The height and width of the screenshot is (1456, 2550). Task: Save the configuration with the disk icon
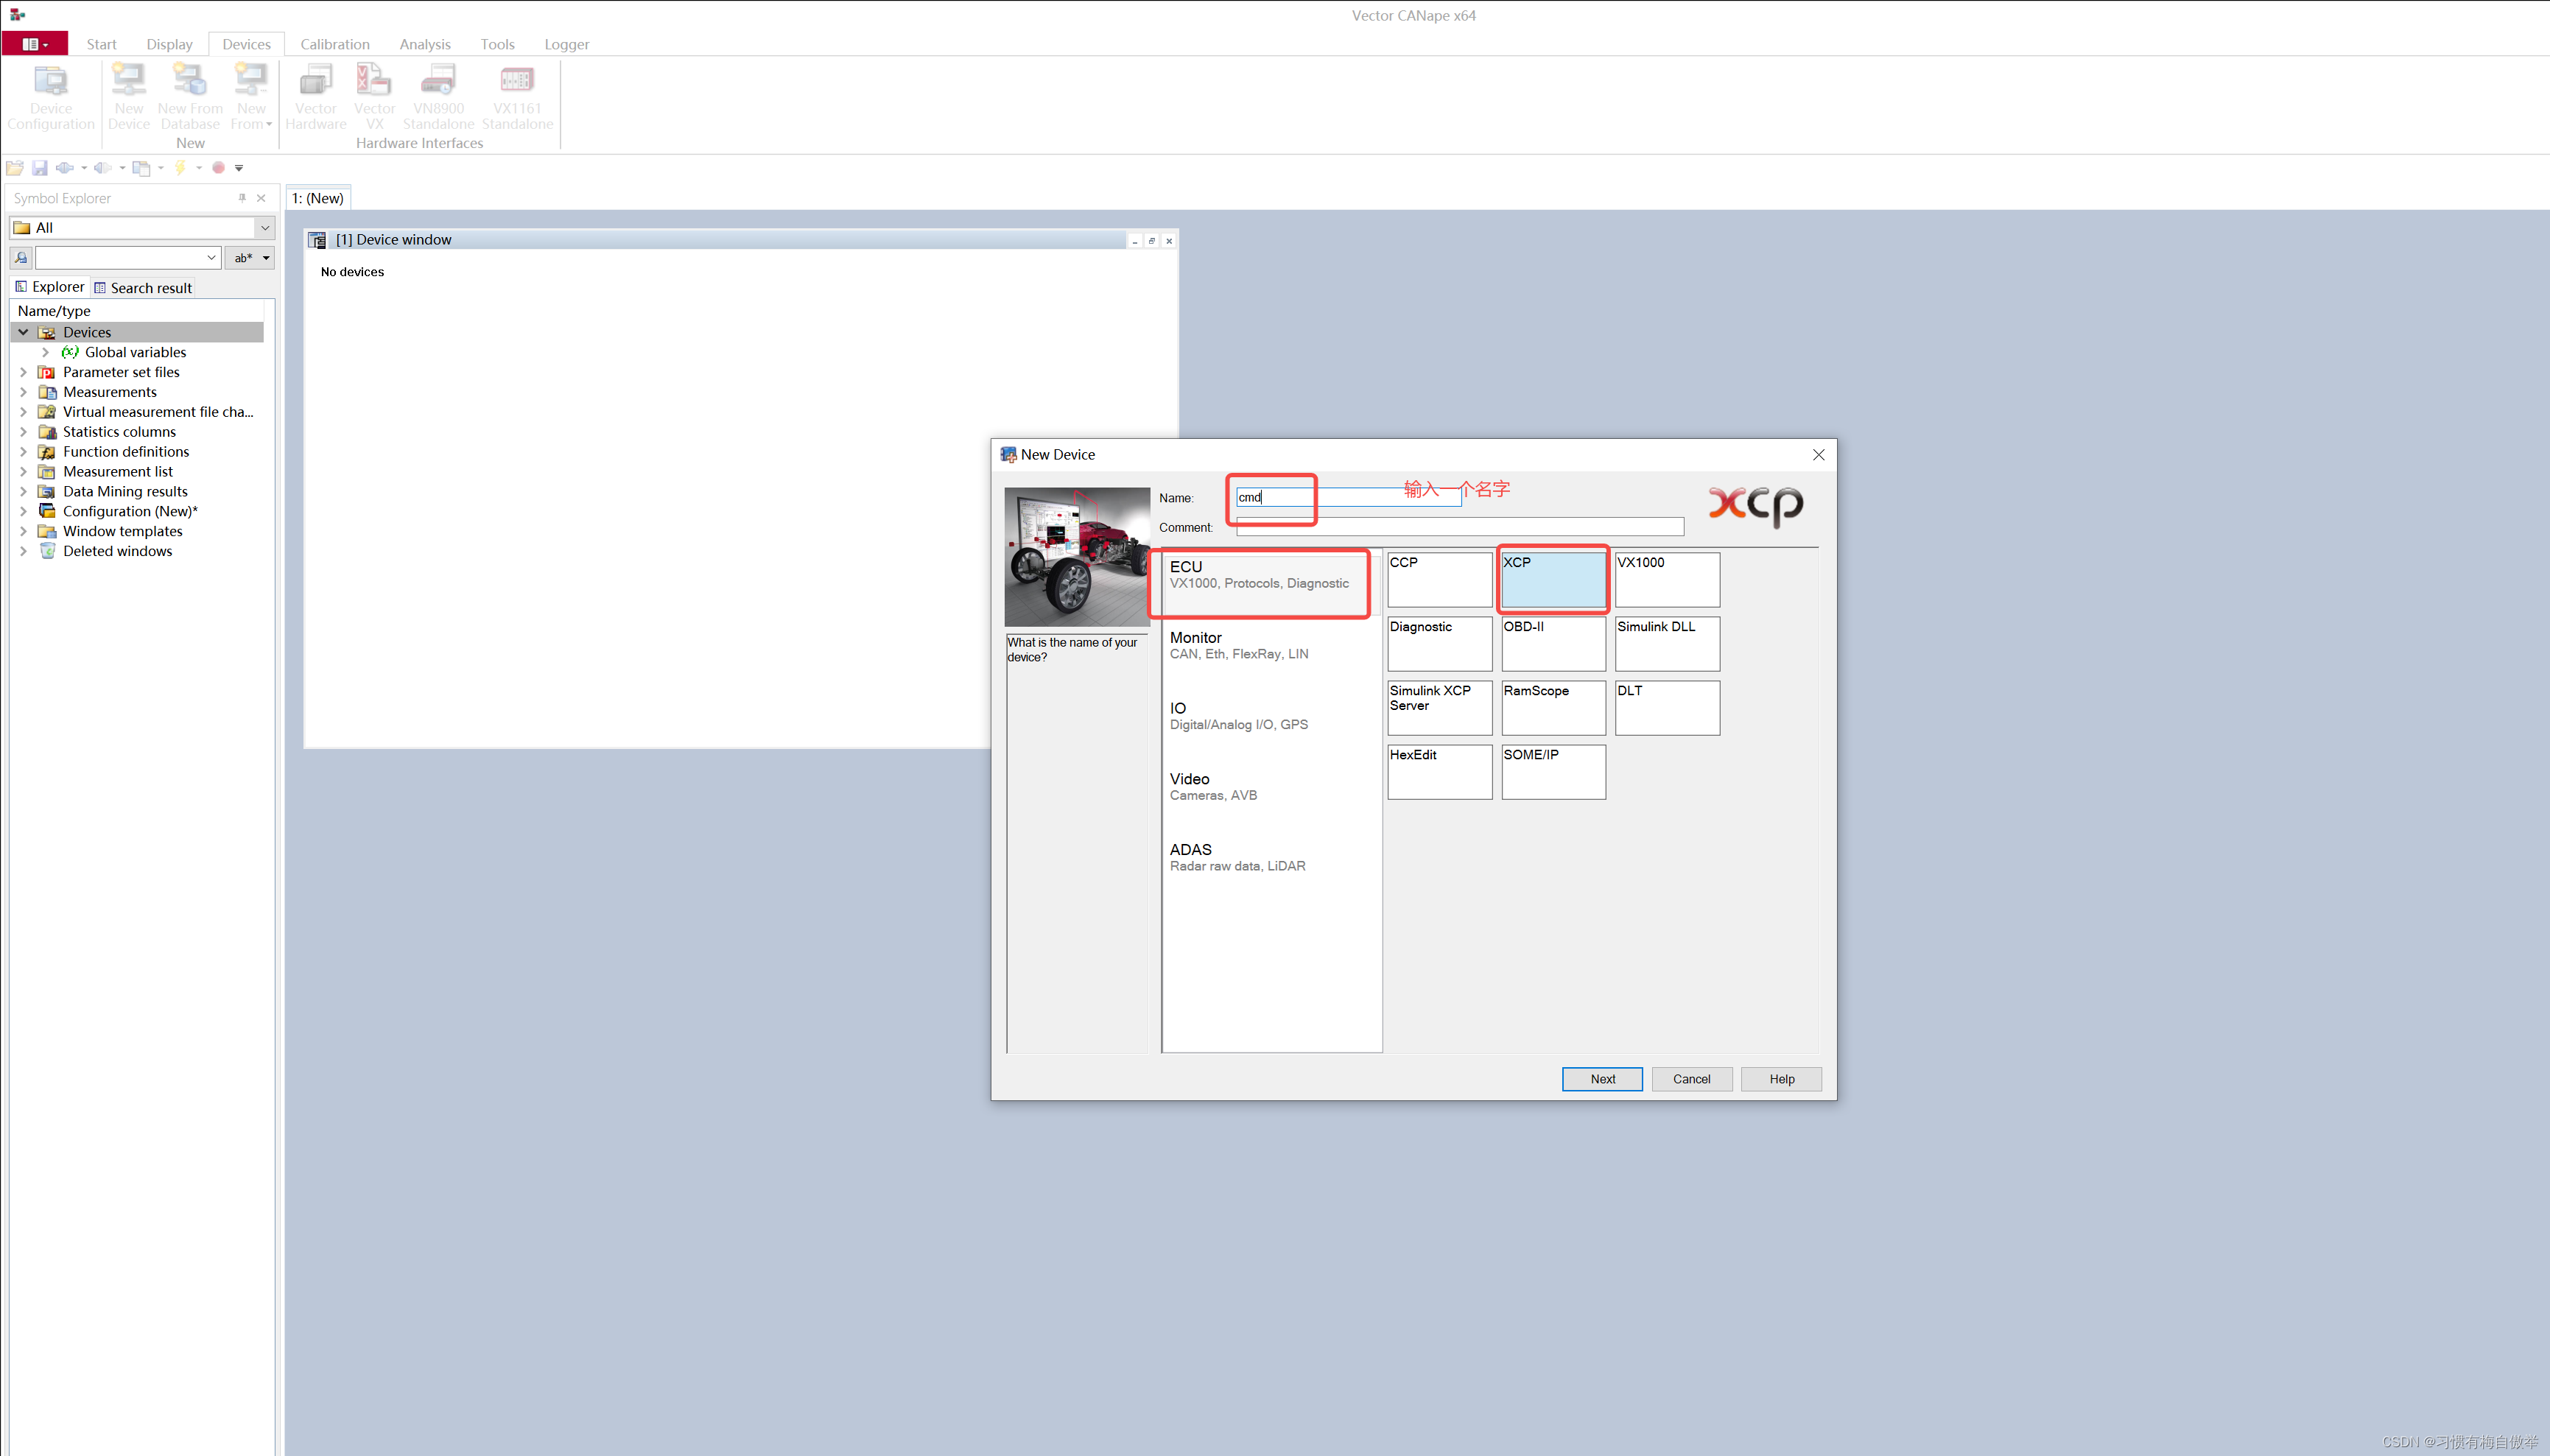pos(40,167)
